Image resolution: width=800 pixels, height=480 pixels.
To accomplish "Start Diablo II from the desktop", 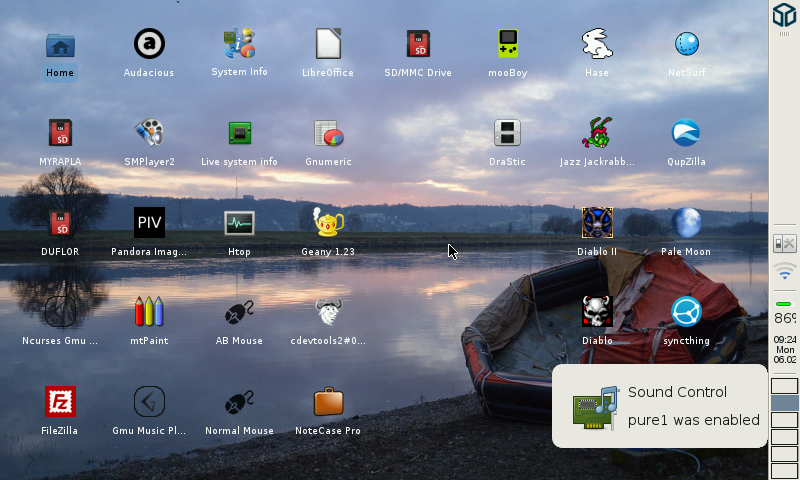I will click(x=597, y=223).
